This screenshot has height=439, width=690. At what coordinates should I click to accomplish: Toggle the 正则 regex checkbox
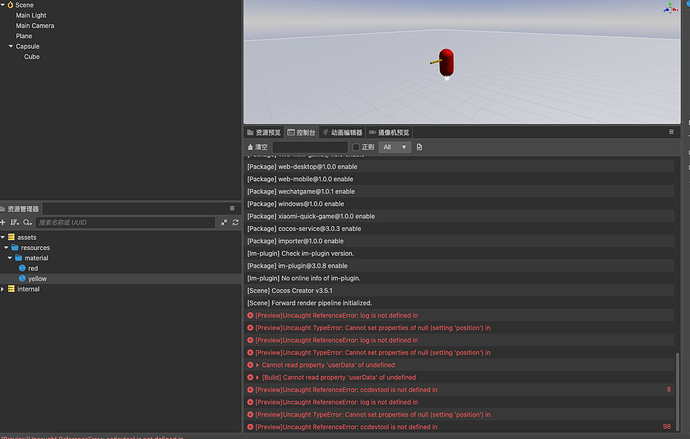coord(356,147)
